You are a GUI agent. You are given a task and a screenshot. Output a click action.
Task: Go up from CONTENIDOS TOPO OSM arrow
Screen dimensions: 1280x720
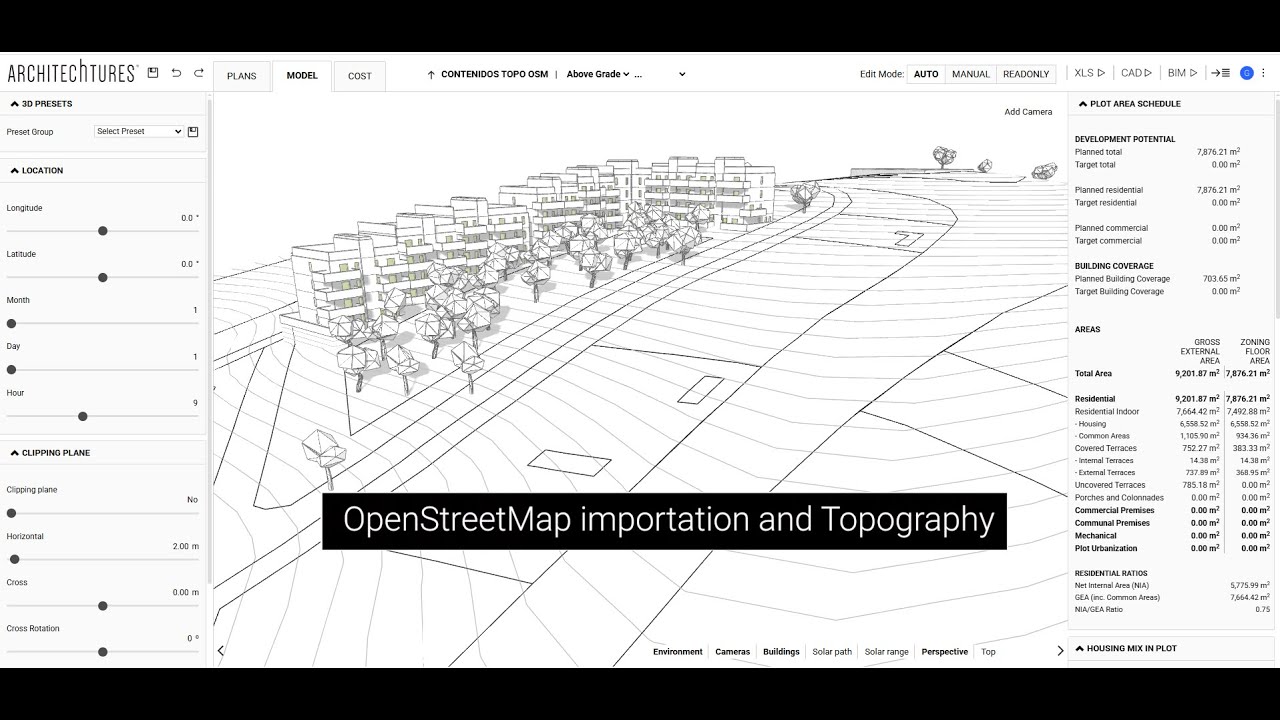pos(431,74)
